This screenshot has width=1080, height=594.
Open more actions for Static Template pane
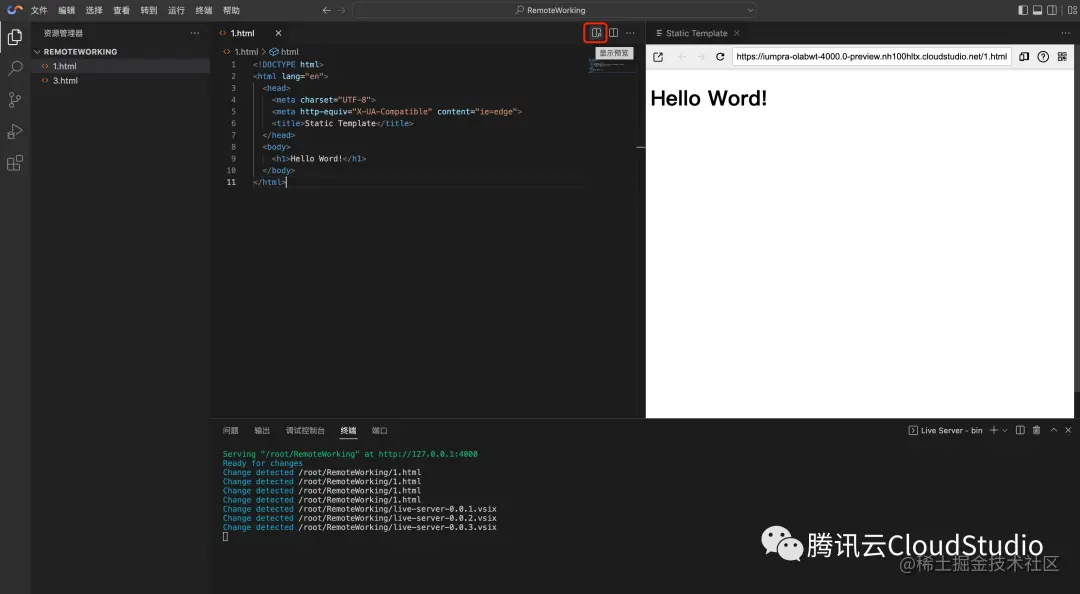(x=1066, y=32)
